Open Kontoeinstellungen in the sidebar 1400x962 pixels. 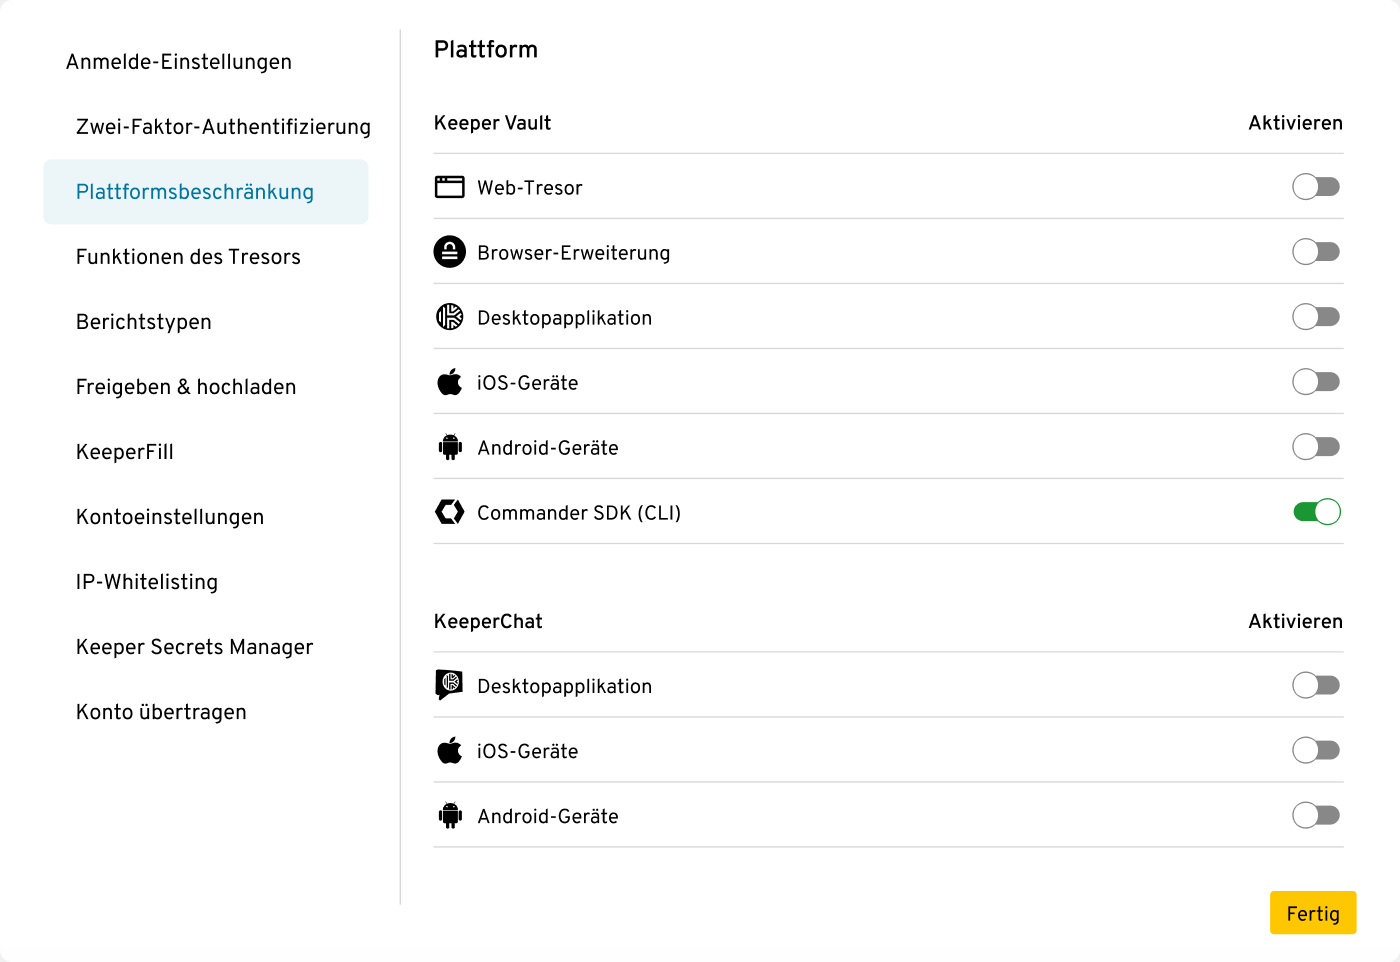170,517
